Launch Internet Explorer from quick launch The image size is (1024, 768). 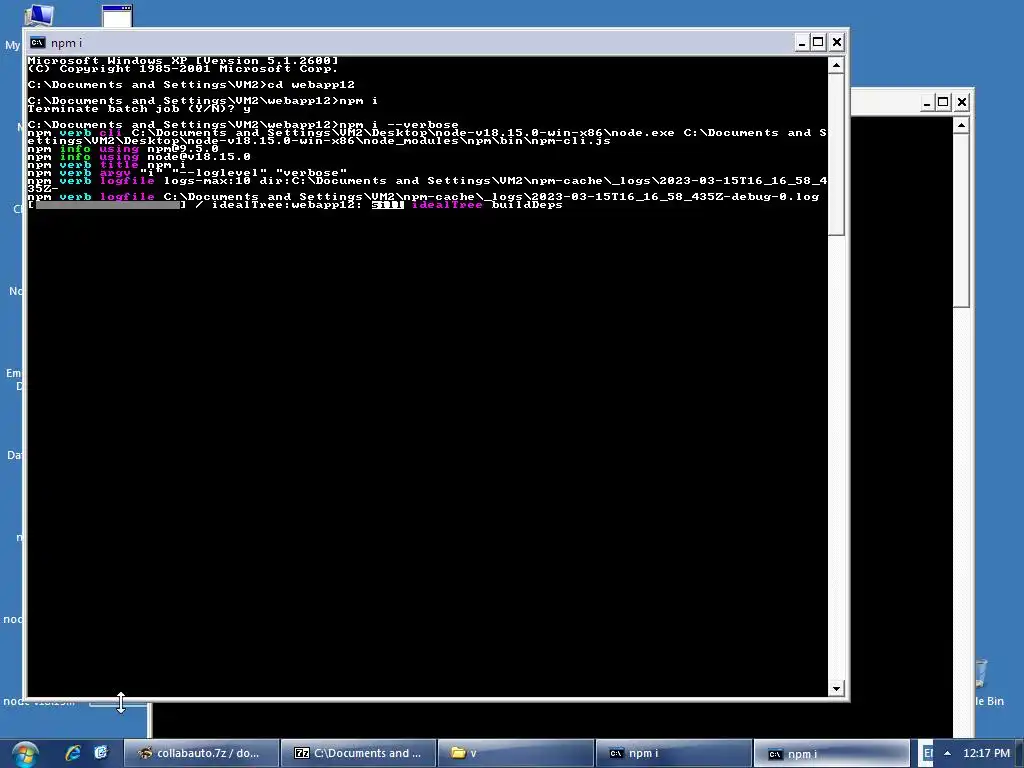click(x=73, y=753)
